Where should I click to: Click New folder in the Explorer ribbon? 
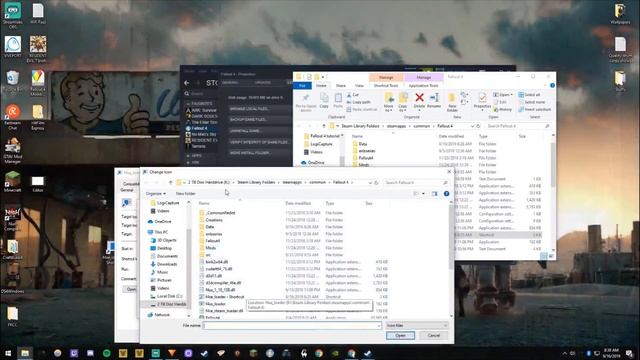452,102
